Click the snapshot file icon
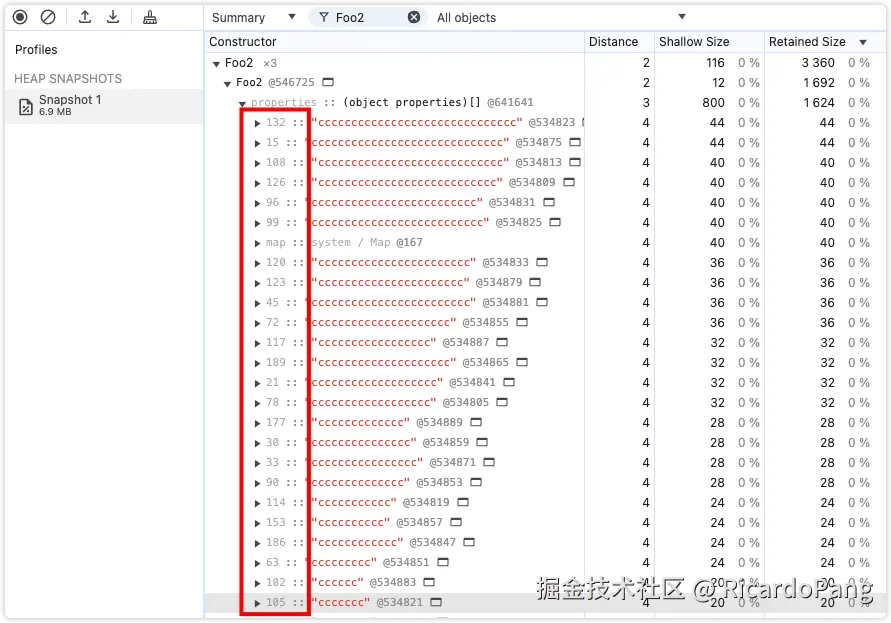 (x=26, y=106)
